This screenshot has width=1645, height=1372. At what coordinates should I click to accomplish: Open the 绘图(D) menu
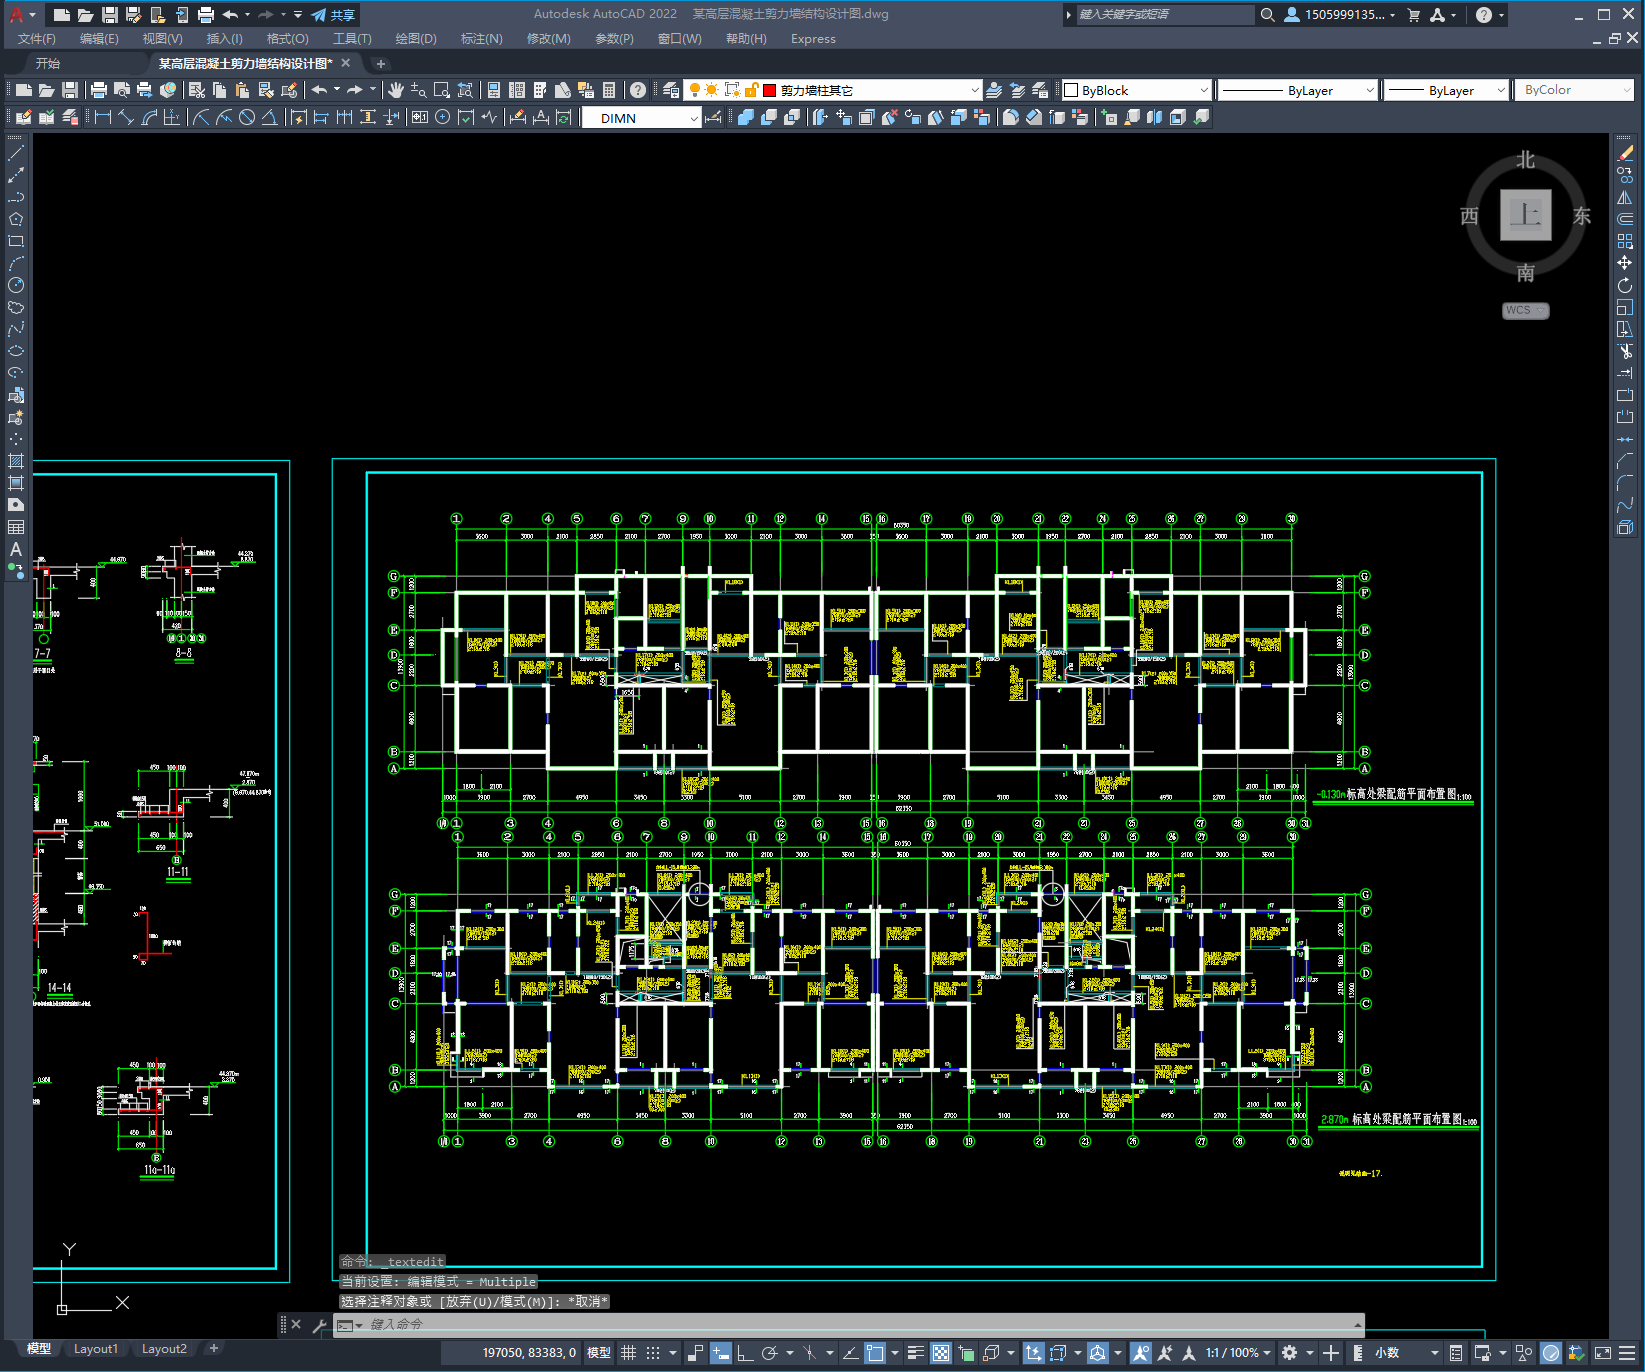(x=416, y=39)
